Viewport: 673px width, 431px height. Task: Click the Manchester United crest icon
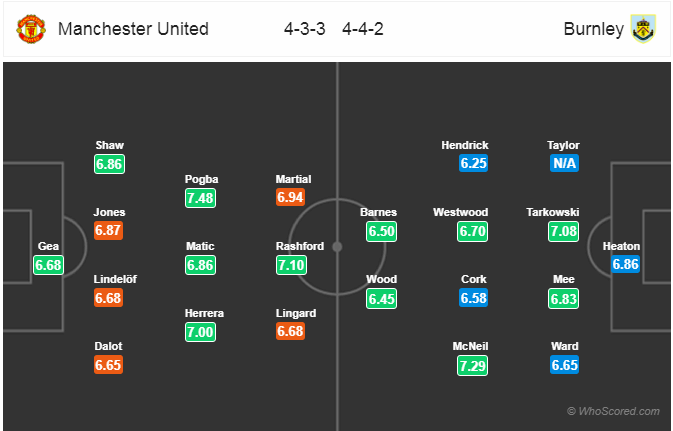click(x=31, y=29)
